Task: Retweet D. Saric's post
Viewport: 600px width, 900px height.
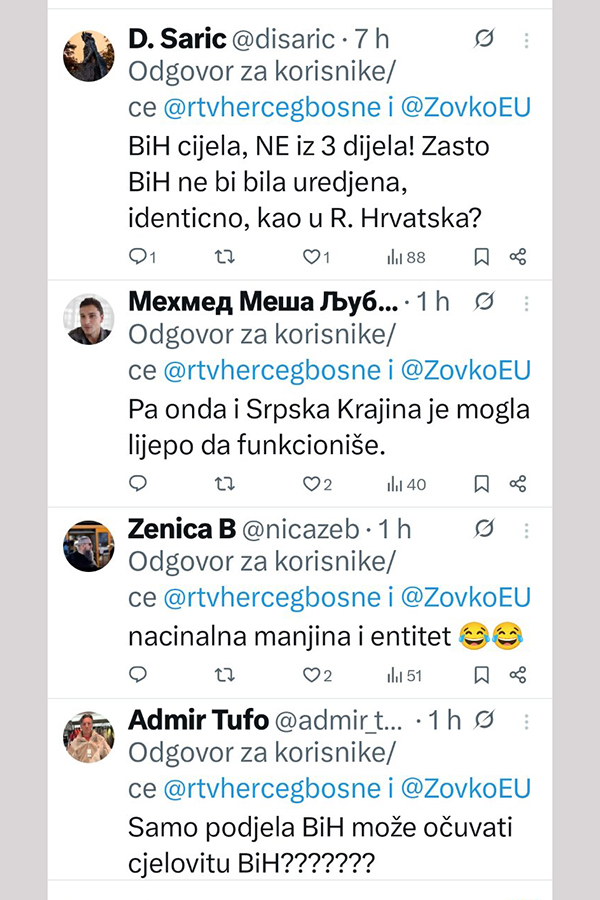Action: click(225, 257)
